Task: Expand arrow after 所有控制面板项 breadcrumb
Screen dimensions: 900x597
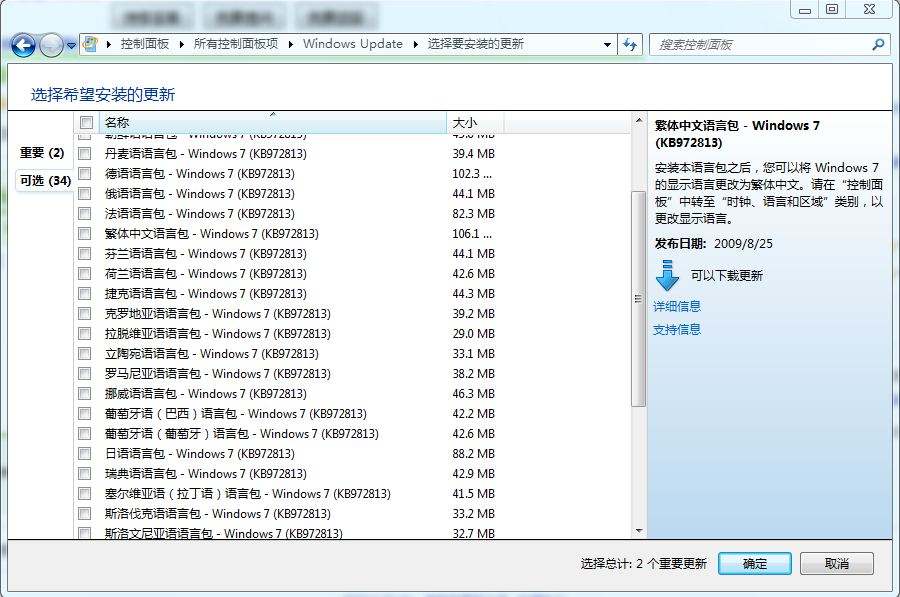Action: click(290, 44)
